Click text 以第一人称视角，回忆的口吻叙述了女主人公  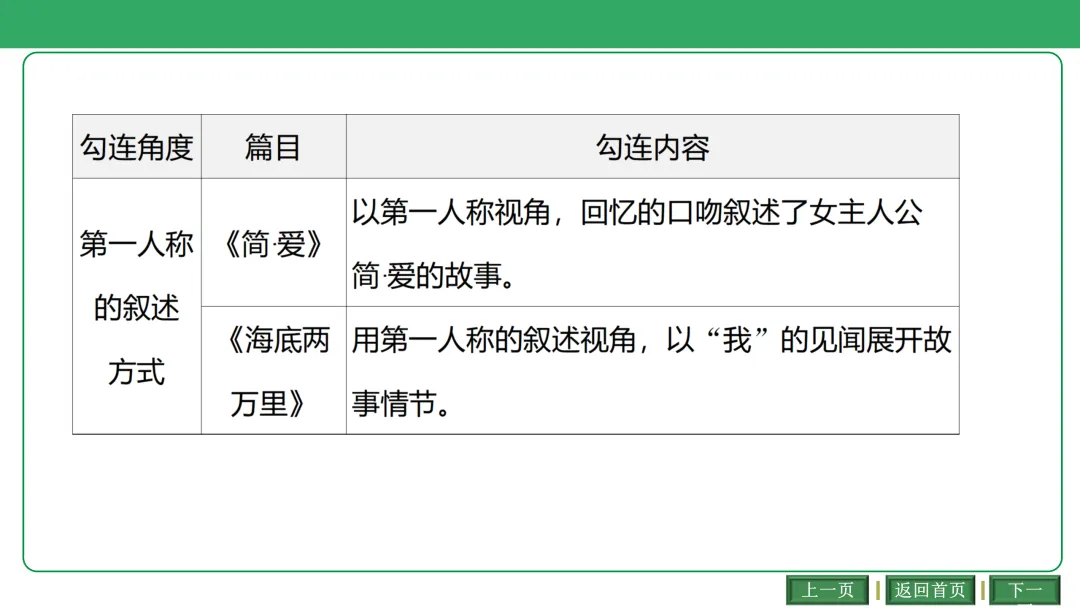[x=637, y=212]
